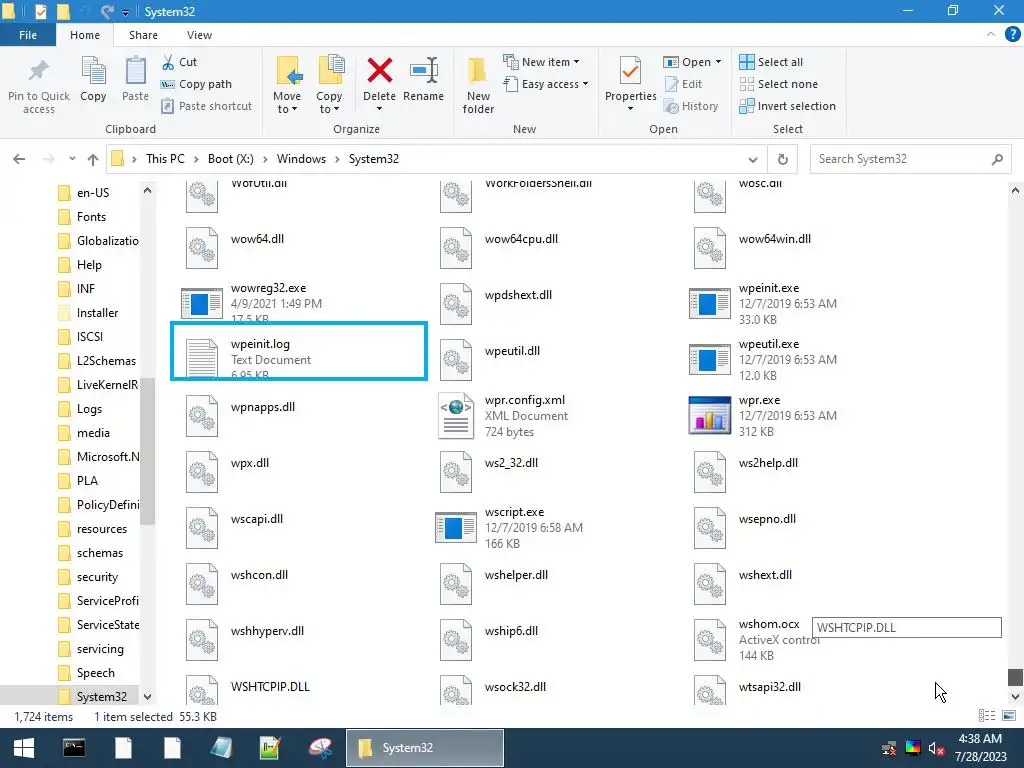Viewport: 1024px width, 768px height.
Task: Click the History icon in Open group
Action: 671,106
